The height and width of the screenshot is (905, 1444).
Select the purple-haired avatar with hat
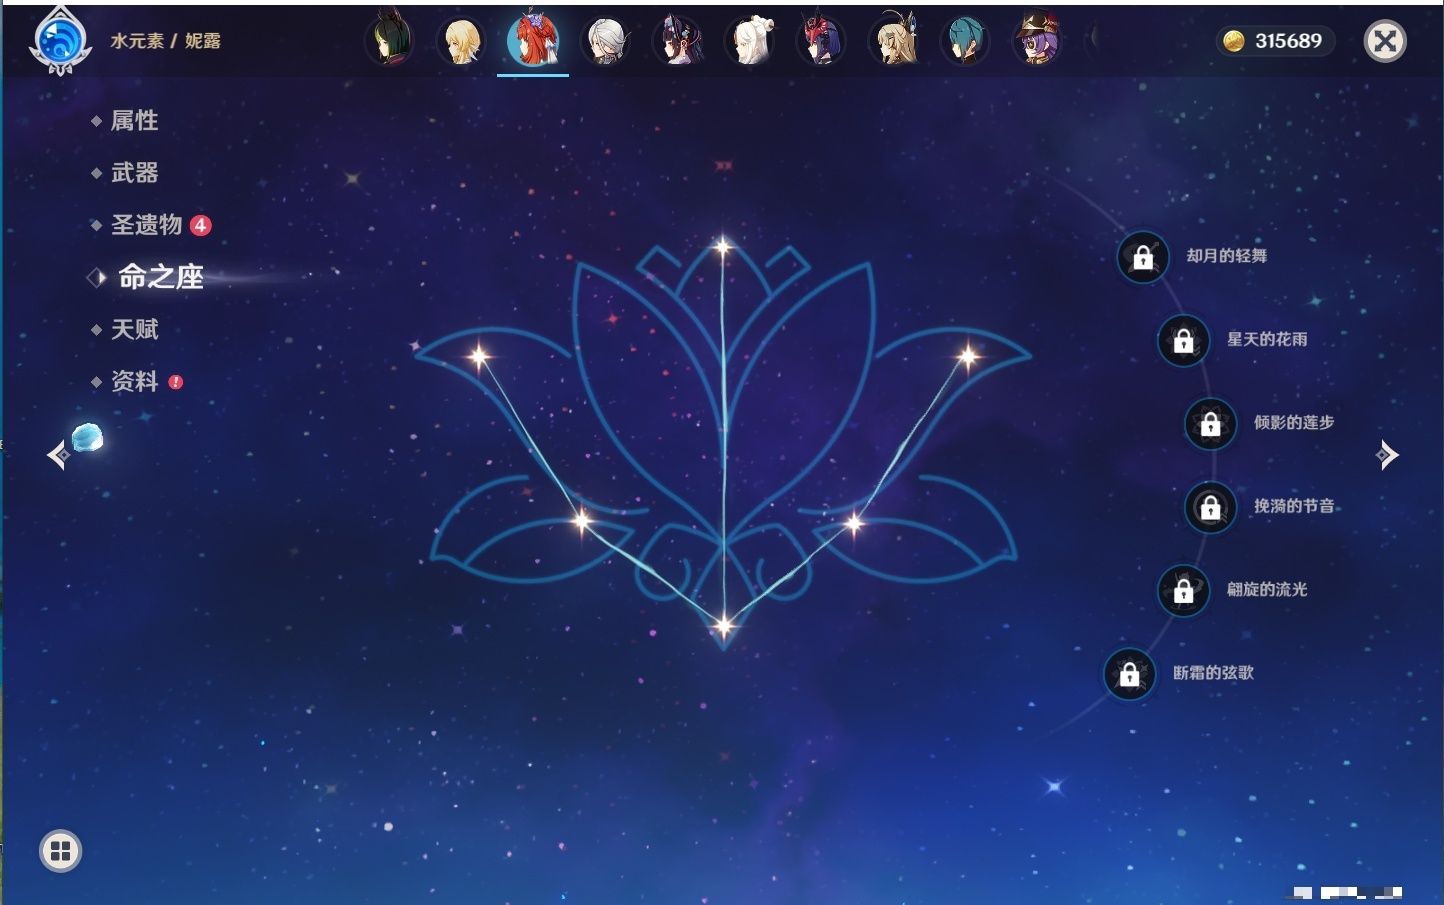coord(1037,41)
